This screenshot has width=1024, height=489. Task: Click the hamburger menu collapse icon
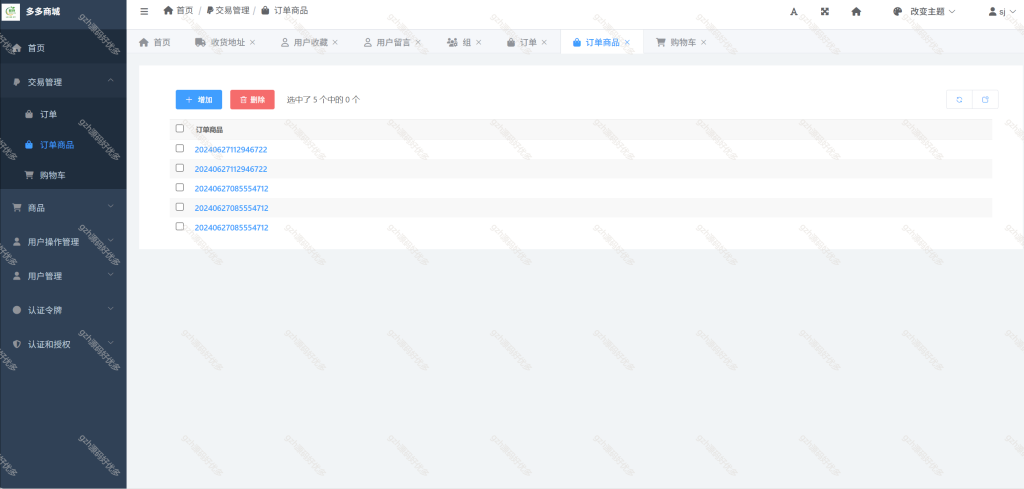144,11
